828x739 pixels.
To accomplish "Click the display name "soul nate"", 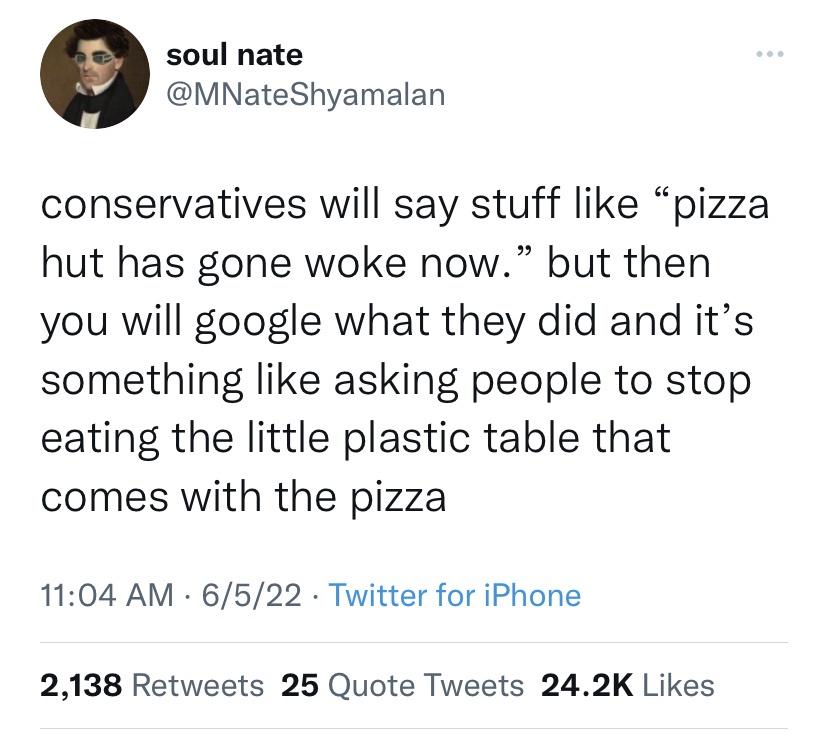I will [234, 54].
